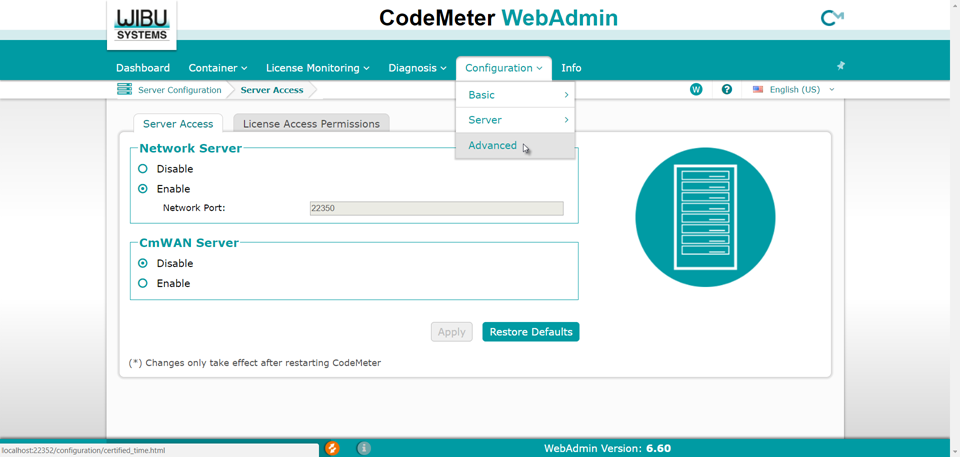The width and height of the screenshot is (960, 457).
Task: Open the round W icon beside help
Action: [696, 89]
